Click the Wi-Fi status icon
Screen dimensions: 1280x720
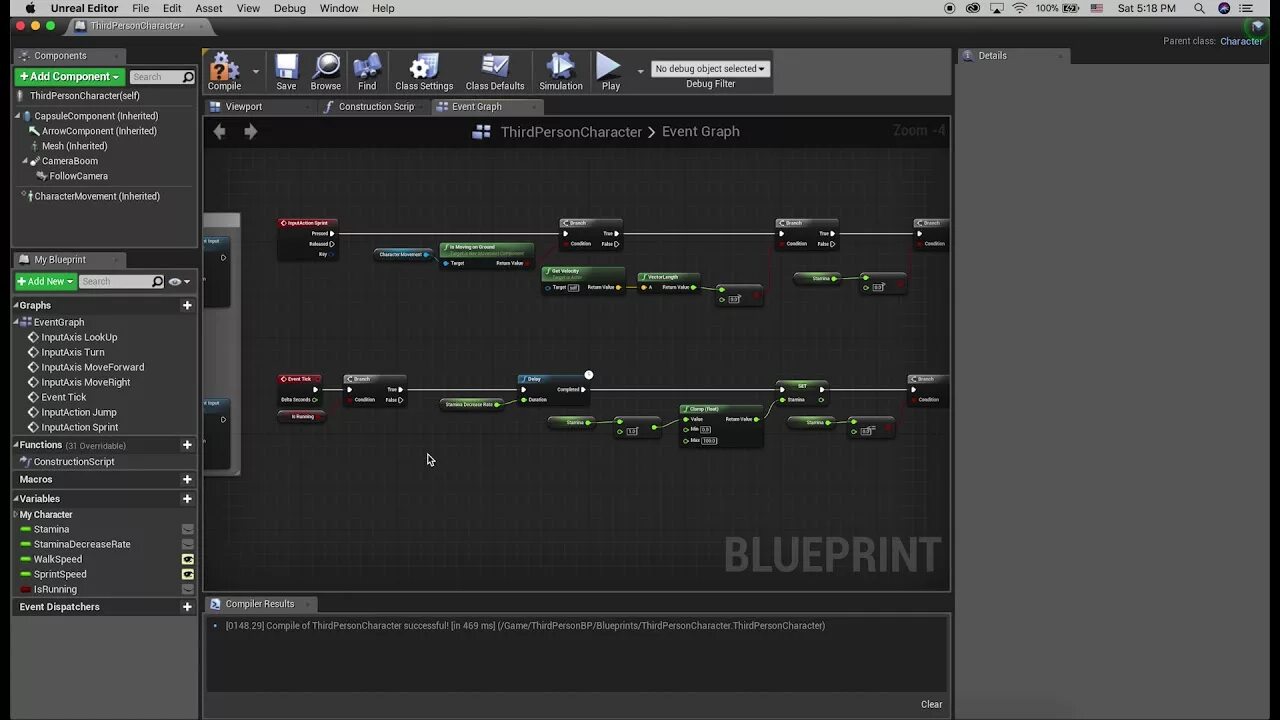pos(1020,8)
